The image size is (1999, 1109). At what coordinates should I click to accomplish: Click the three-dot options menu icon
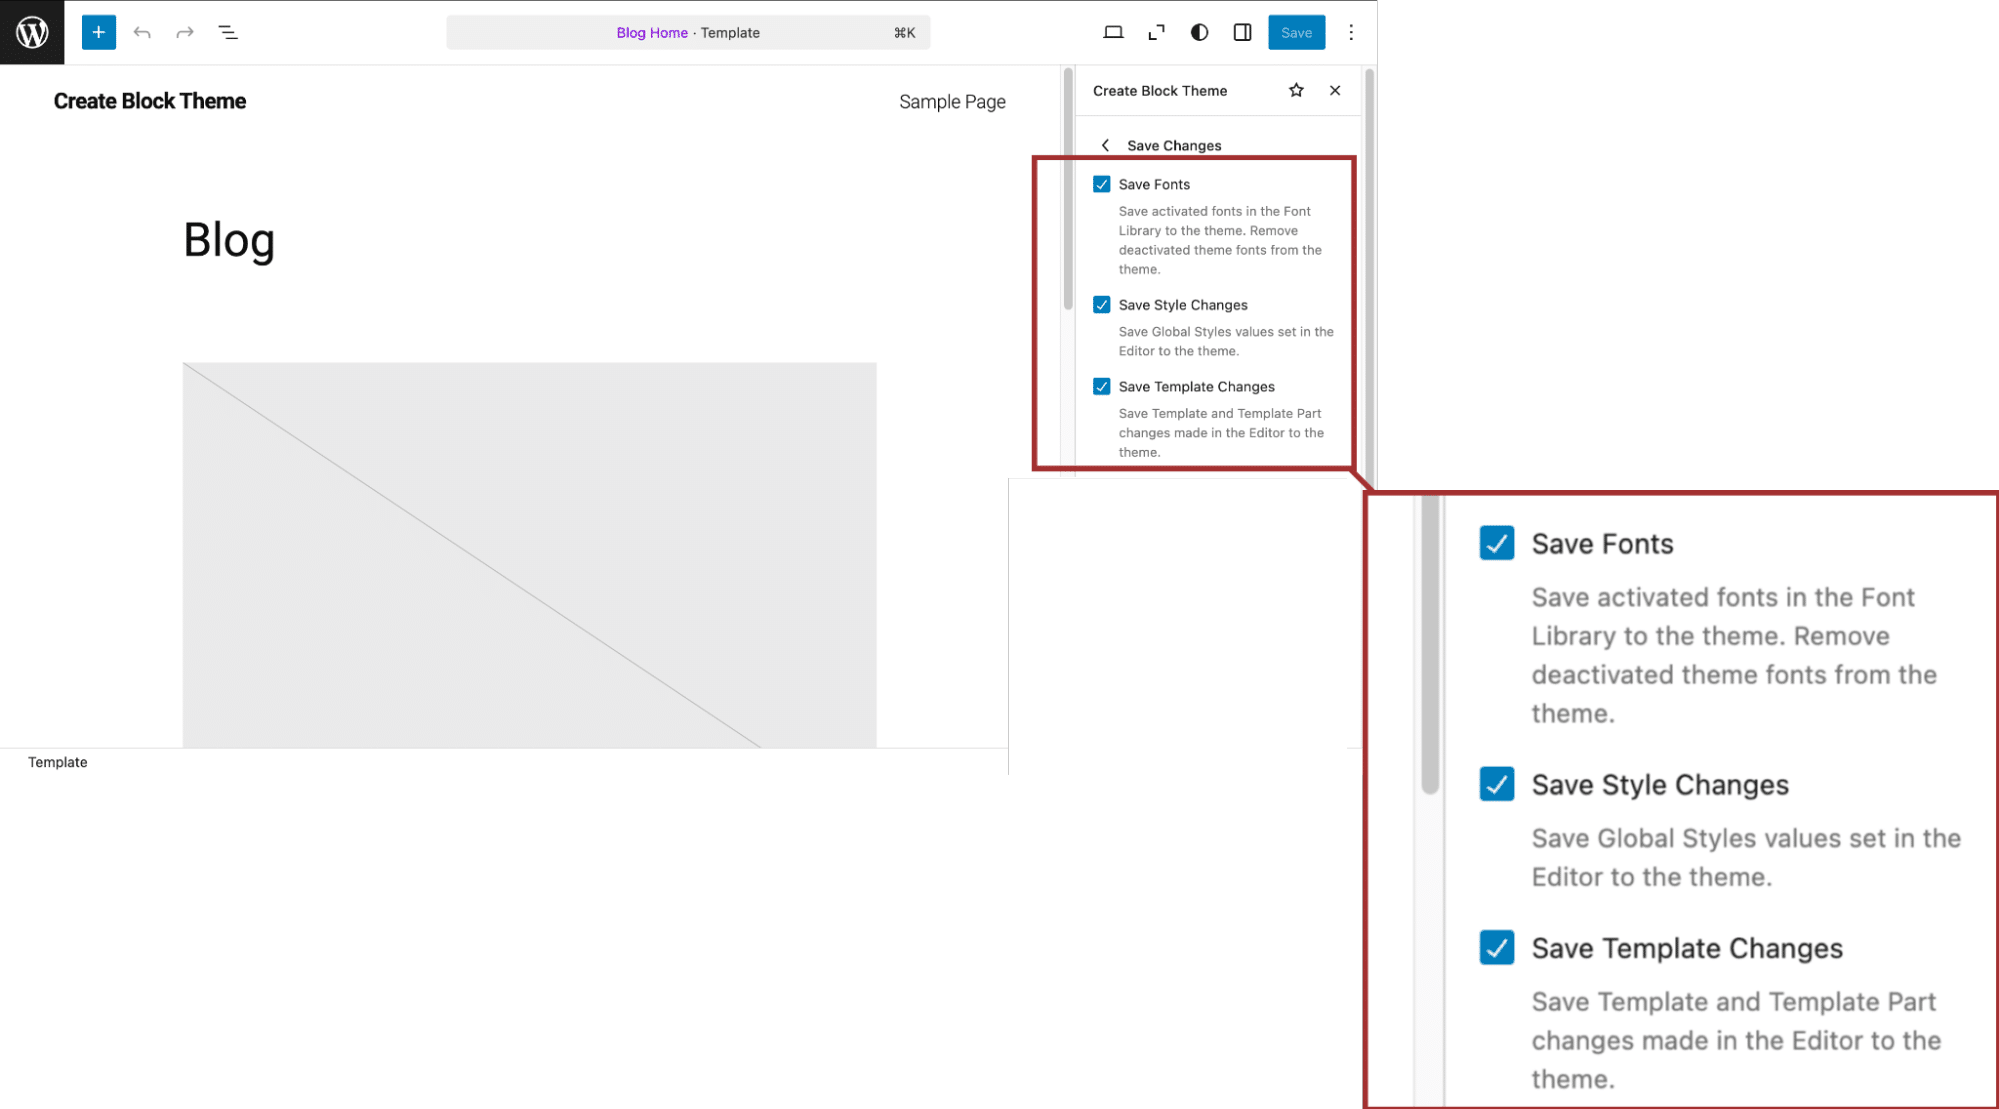click(x=1350, y=33)
